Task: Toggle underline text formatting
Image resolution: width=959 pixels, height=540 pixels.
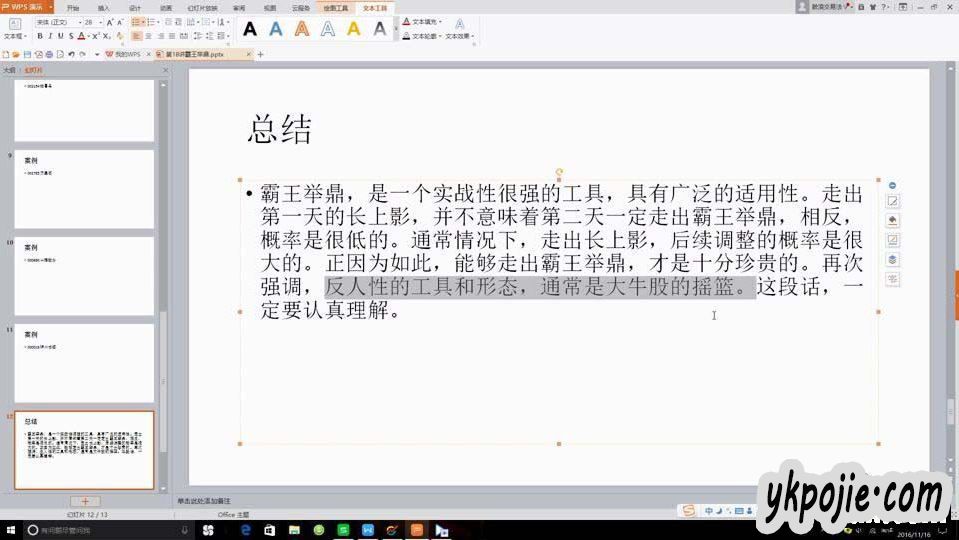Action: (60, 36)
